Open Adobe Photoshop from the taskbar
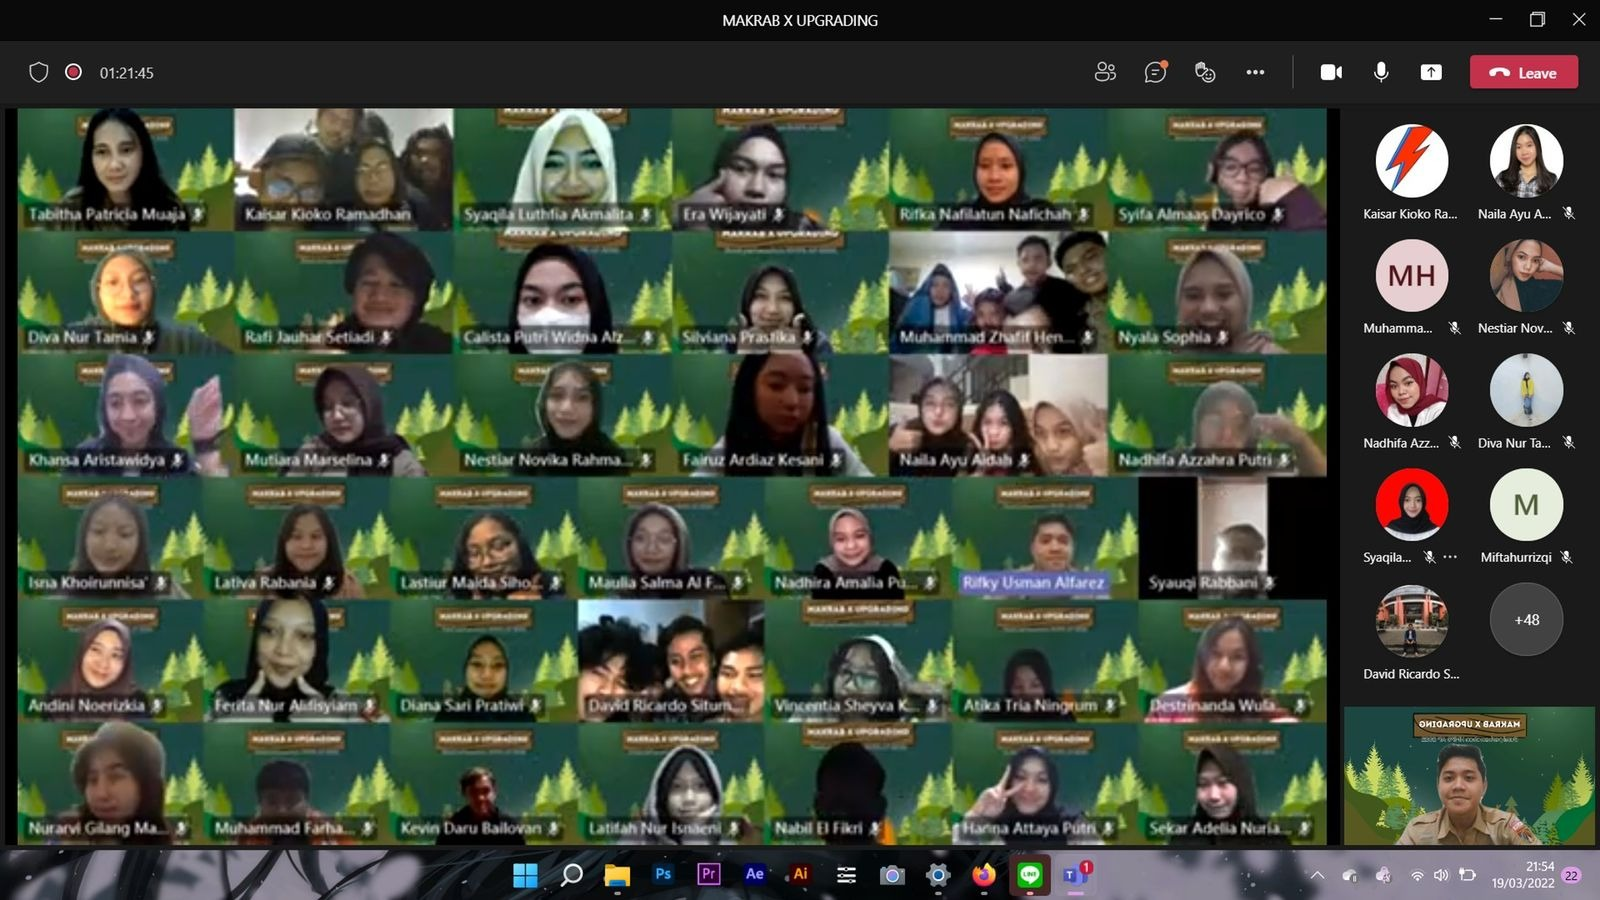 tap(663, 874)
